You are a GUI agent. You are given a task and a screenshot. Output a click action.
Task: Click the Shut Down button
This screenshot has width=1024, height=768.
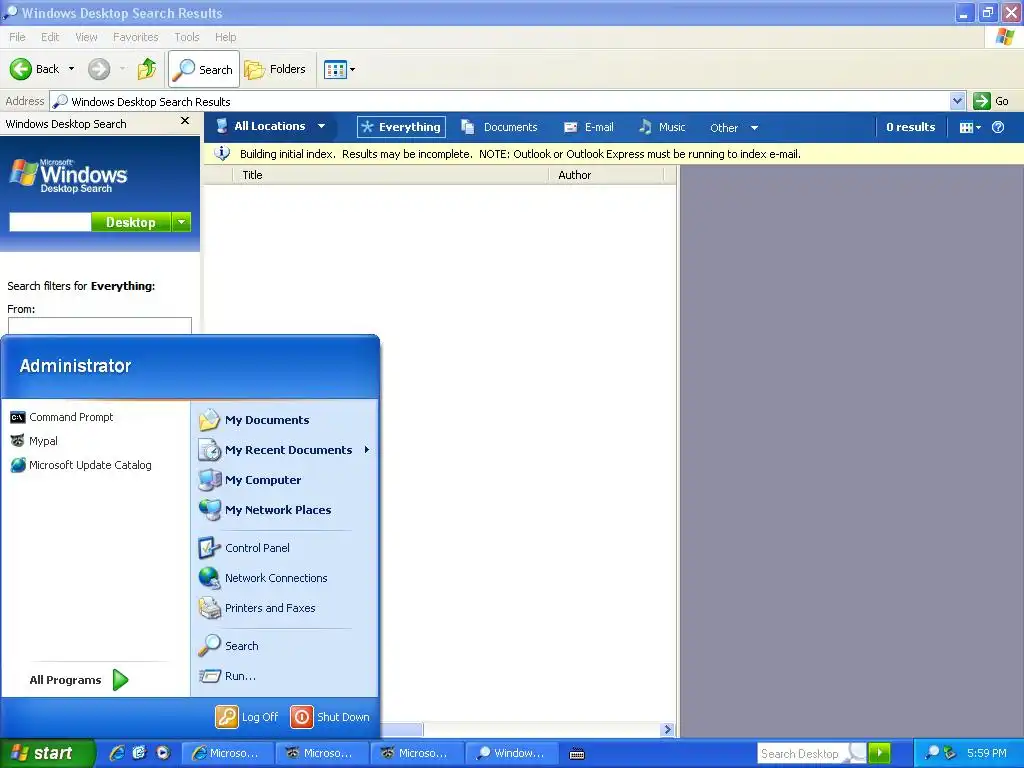(330, 716)
